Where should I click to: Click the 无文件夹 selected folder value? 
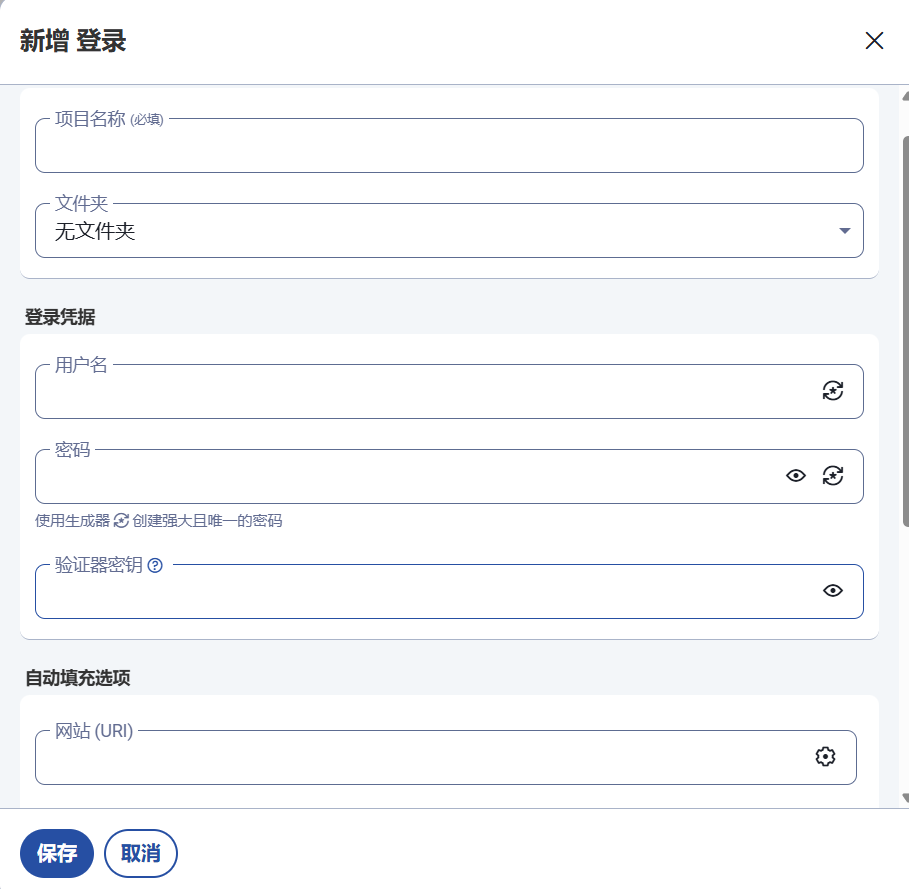[x=95, y=232]
